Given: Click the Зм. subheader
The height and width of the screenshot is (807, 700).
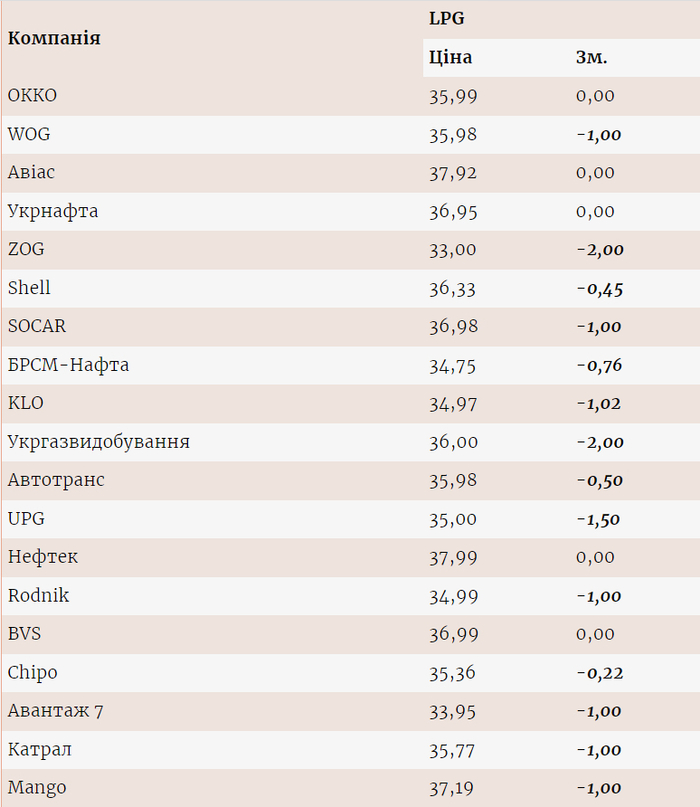Looking at the screenshot, I should (591, 58).
